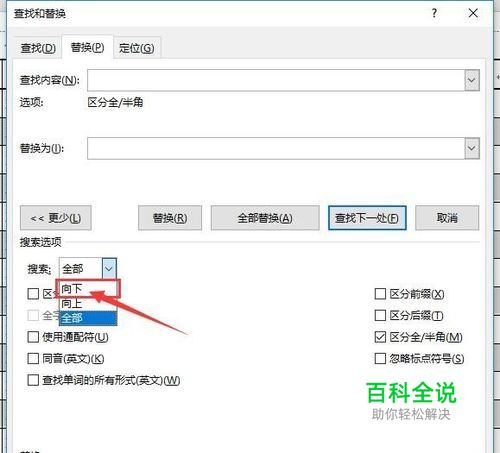Uncheck the 区分全/半角(M) checkbox

pyautogui.click(x=380, y=337)
